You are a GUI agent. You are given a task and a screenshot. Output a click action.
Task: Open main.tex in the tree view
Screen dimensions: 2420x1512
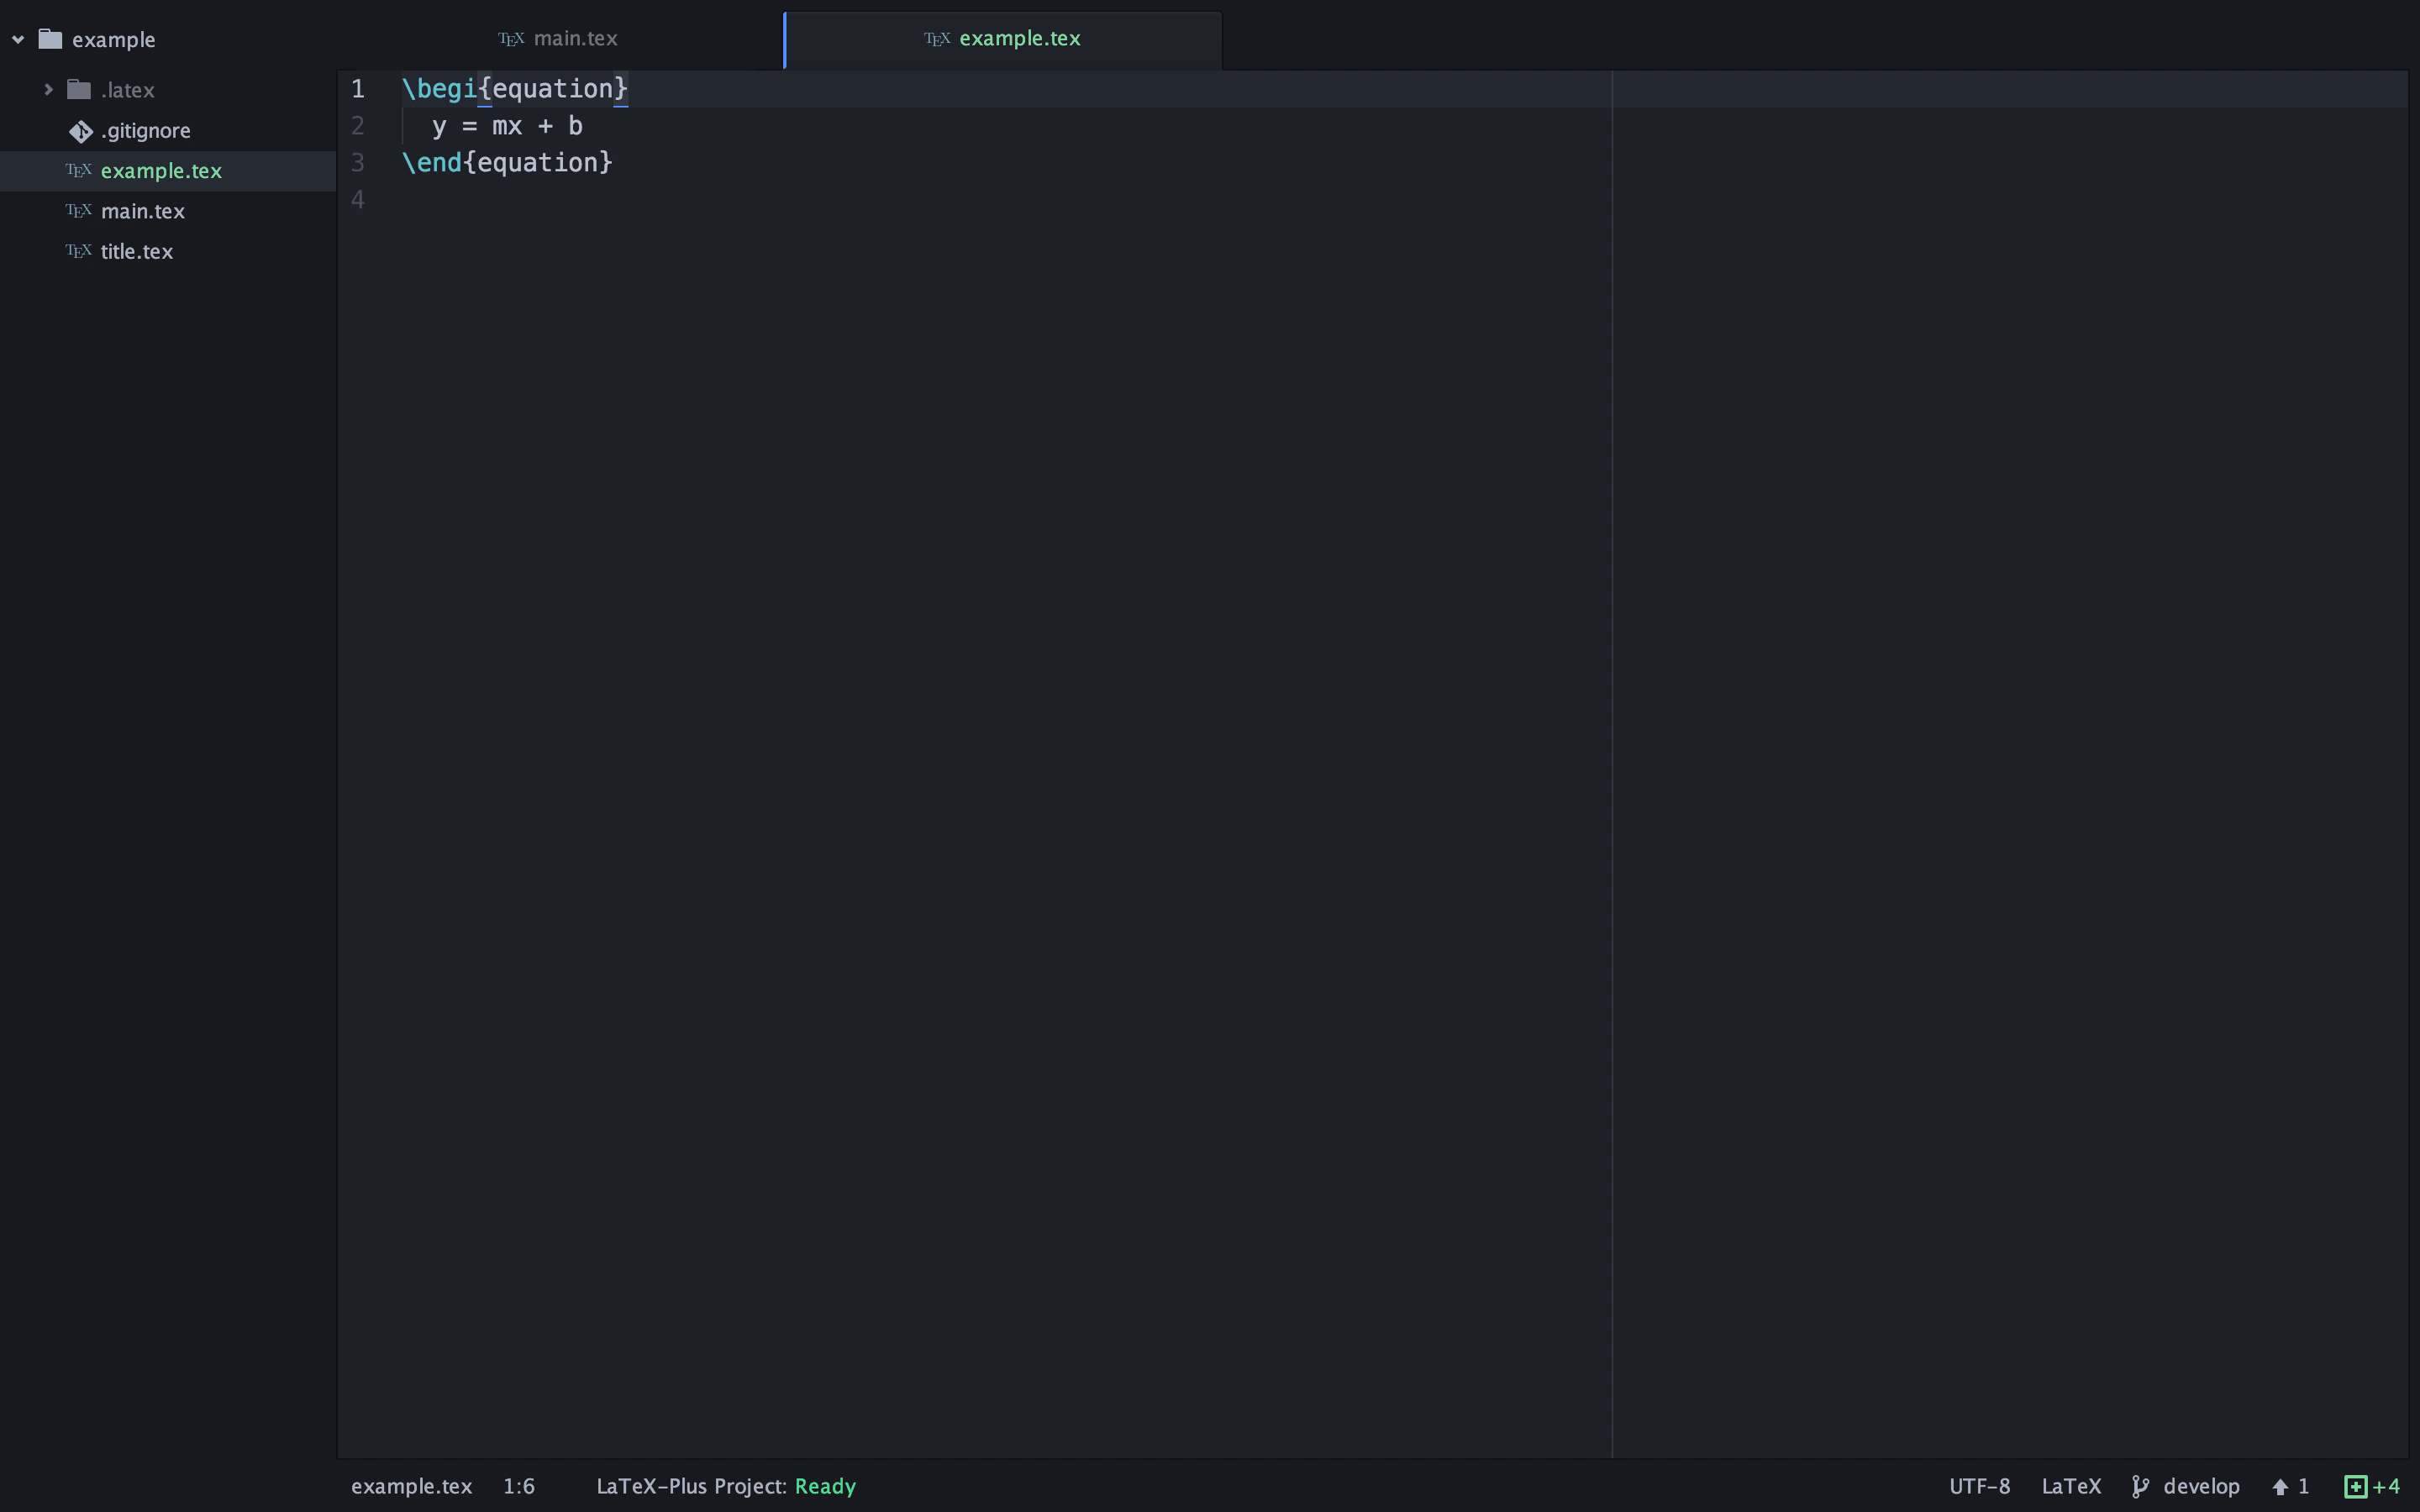point(143,211)
